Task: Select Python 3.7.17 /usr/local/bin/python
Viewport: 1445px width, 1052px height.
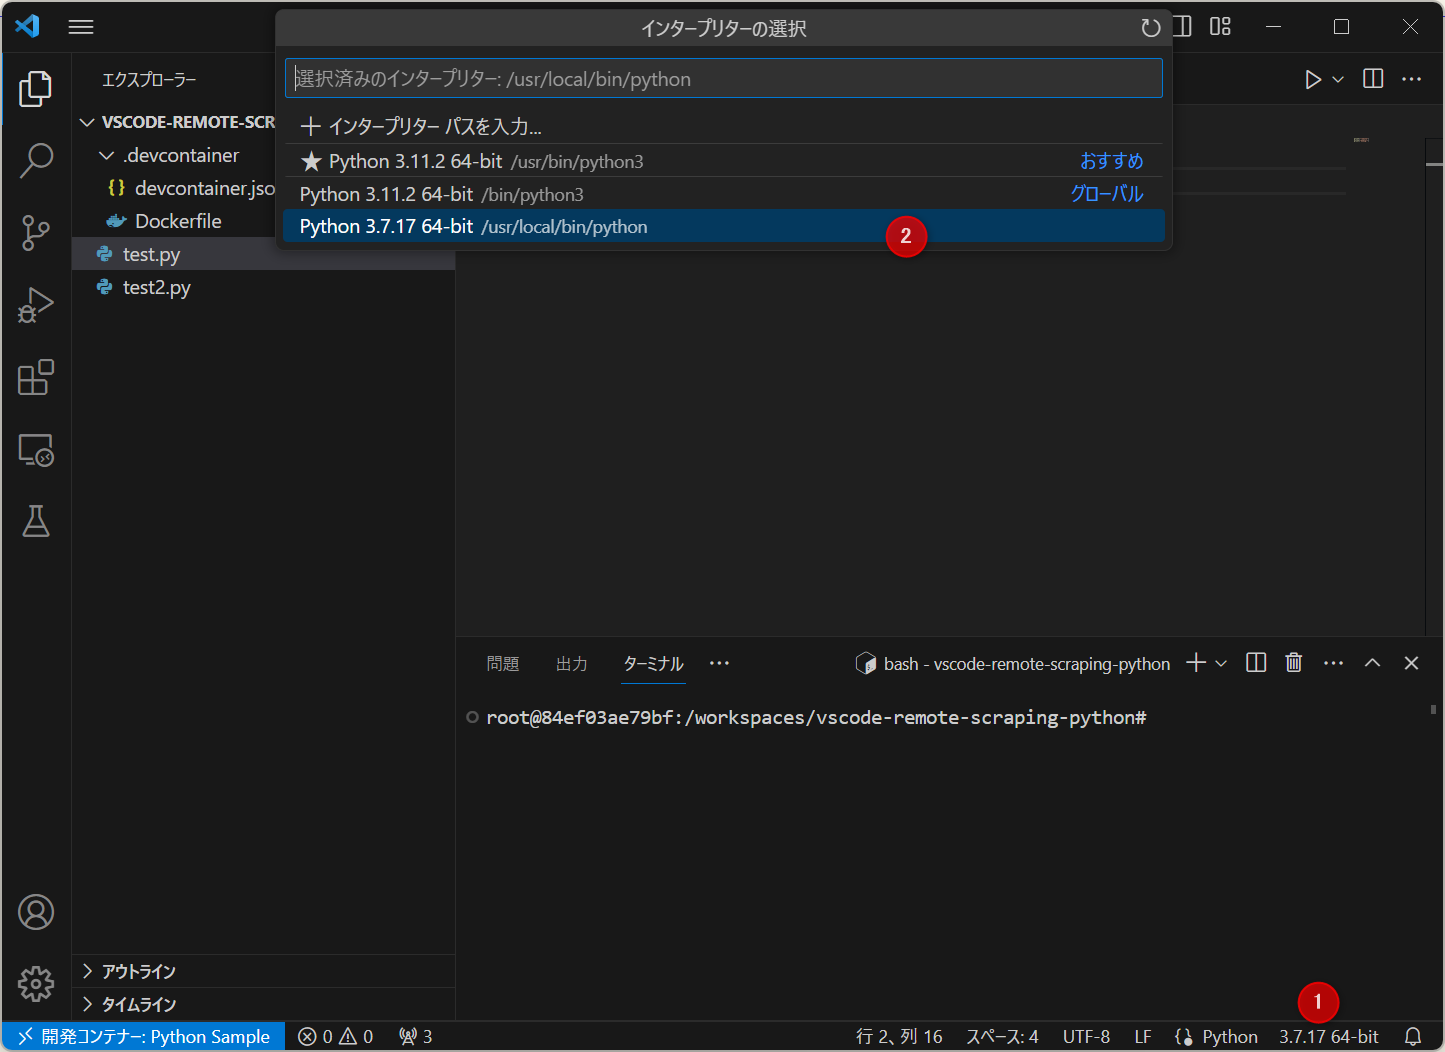Action: pyautogui.click(x=724, y=227)
